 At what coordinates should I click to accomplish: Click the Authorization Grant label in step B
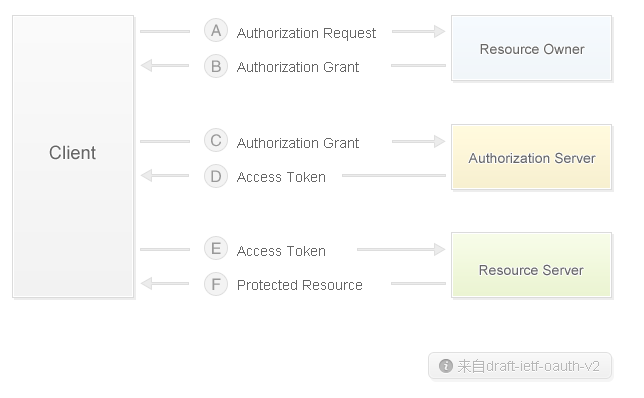pyautogui.click(x=298, y=67)
